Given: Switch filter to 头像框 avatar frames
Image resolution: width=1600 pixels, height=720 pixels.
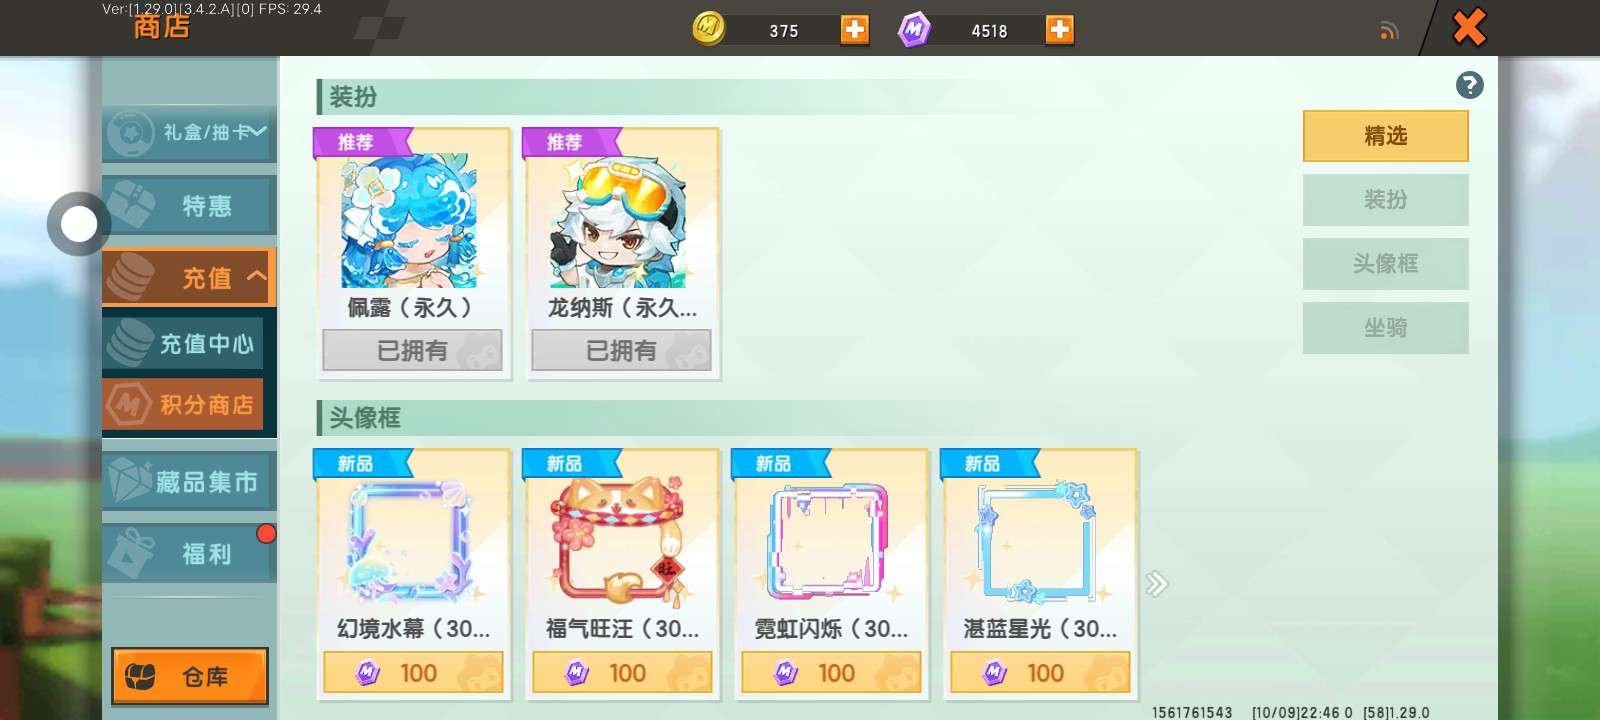Looking at the screenshot, I should pos(1385,264).
